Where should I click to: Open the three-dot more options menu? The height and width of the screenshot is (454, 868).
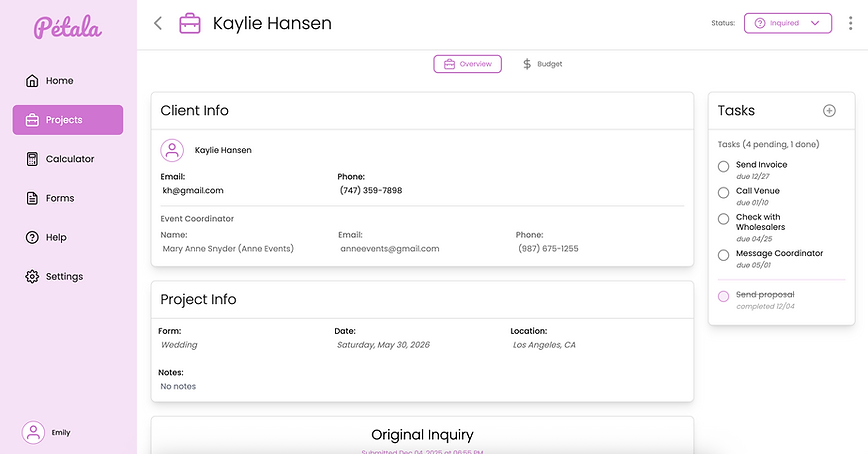(x=849, y=23)
